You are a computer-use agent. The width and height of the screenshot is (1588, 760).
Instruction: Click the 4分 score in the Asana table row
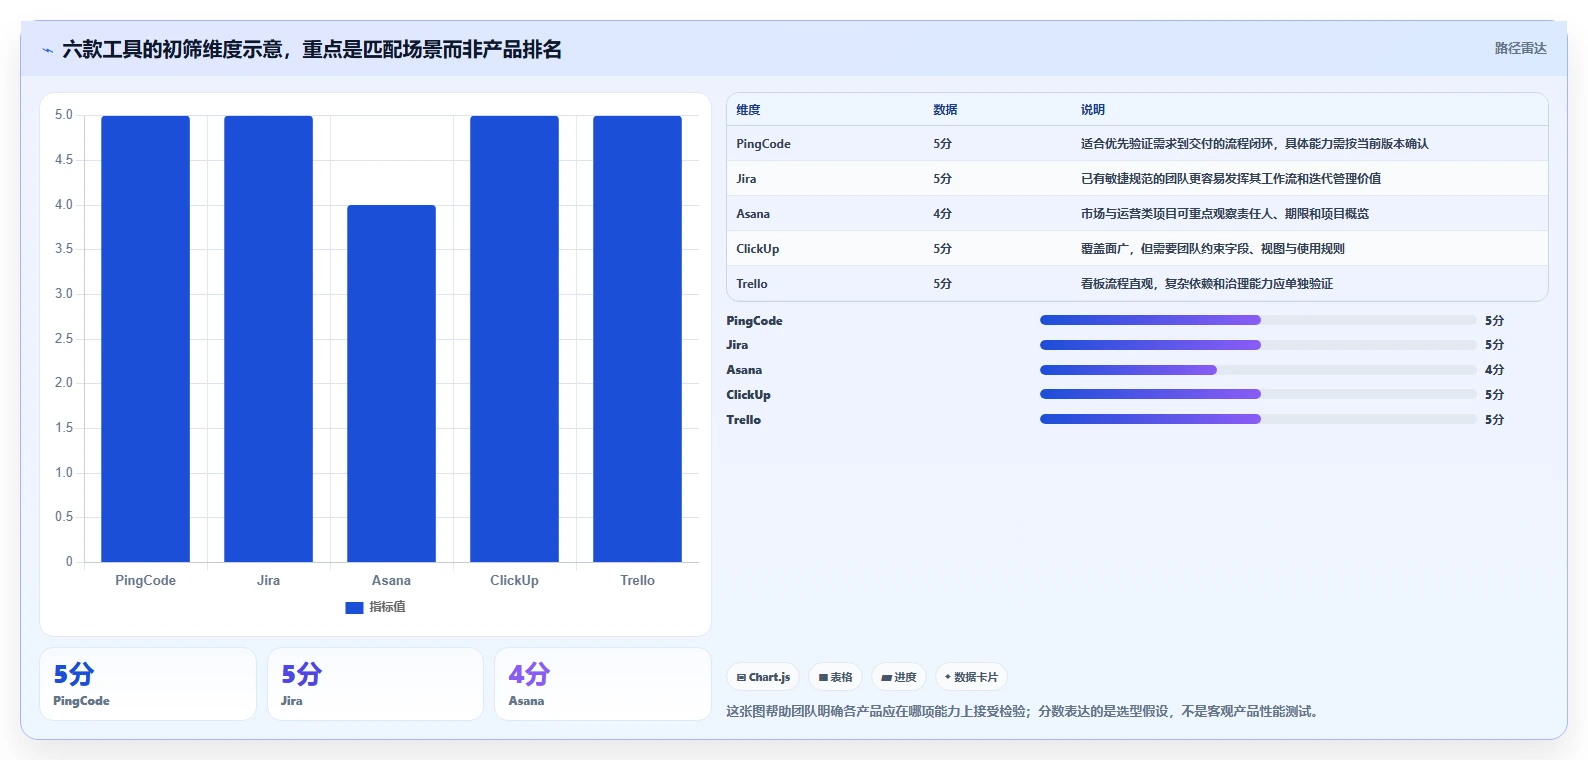[942, 214]
